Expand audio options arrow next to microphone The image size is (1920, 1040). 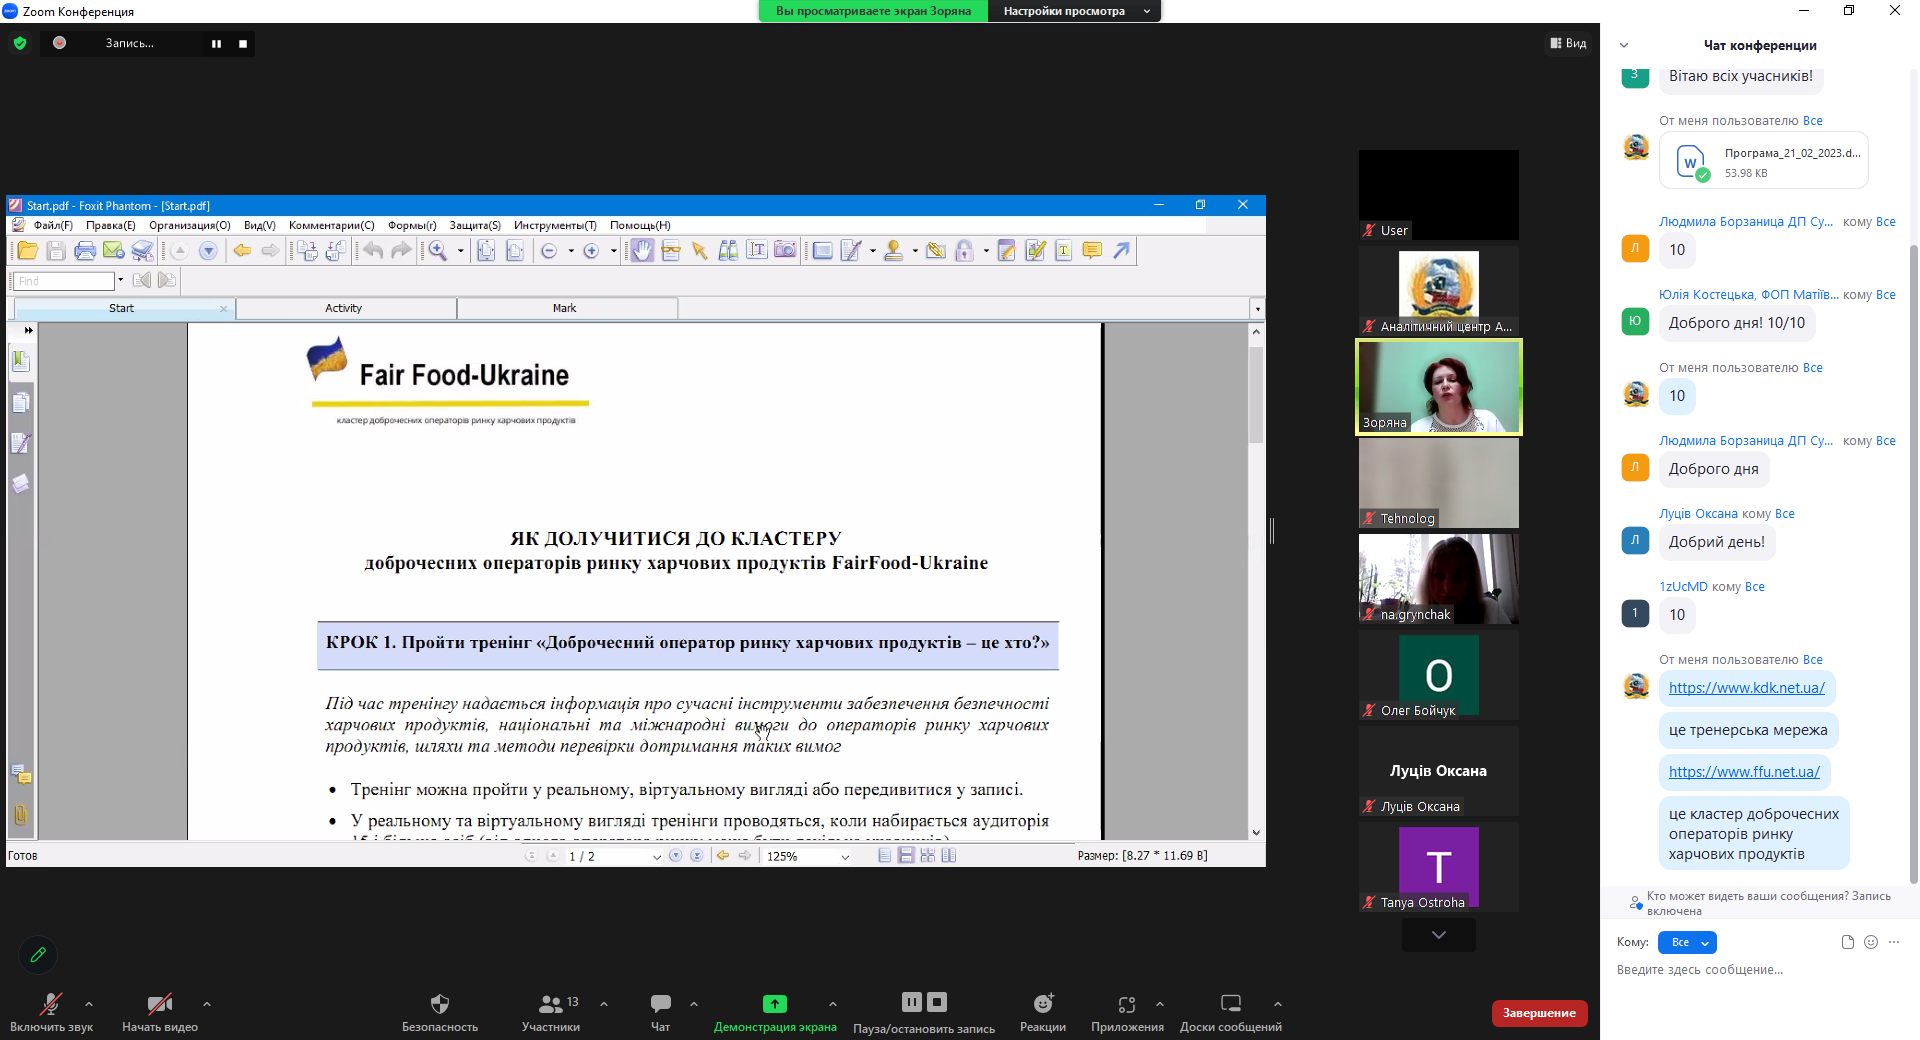pos(89,1004)
